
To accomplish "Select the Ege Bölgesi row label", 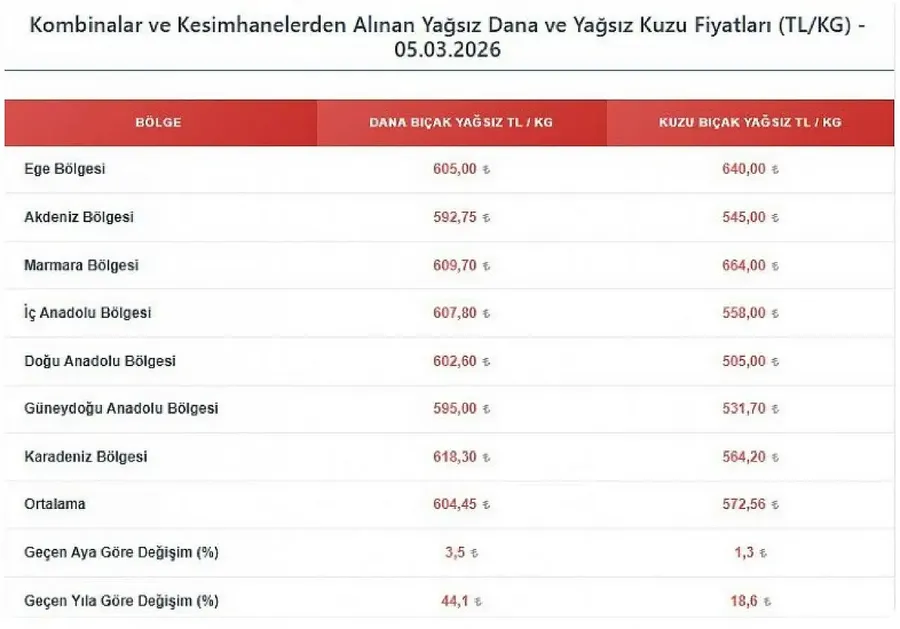I will (64, 169).
